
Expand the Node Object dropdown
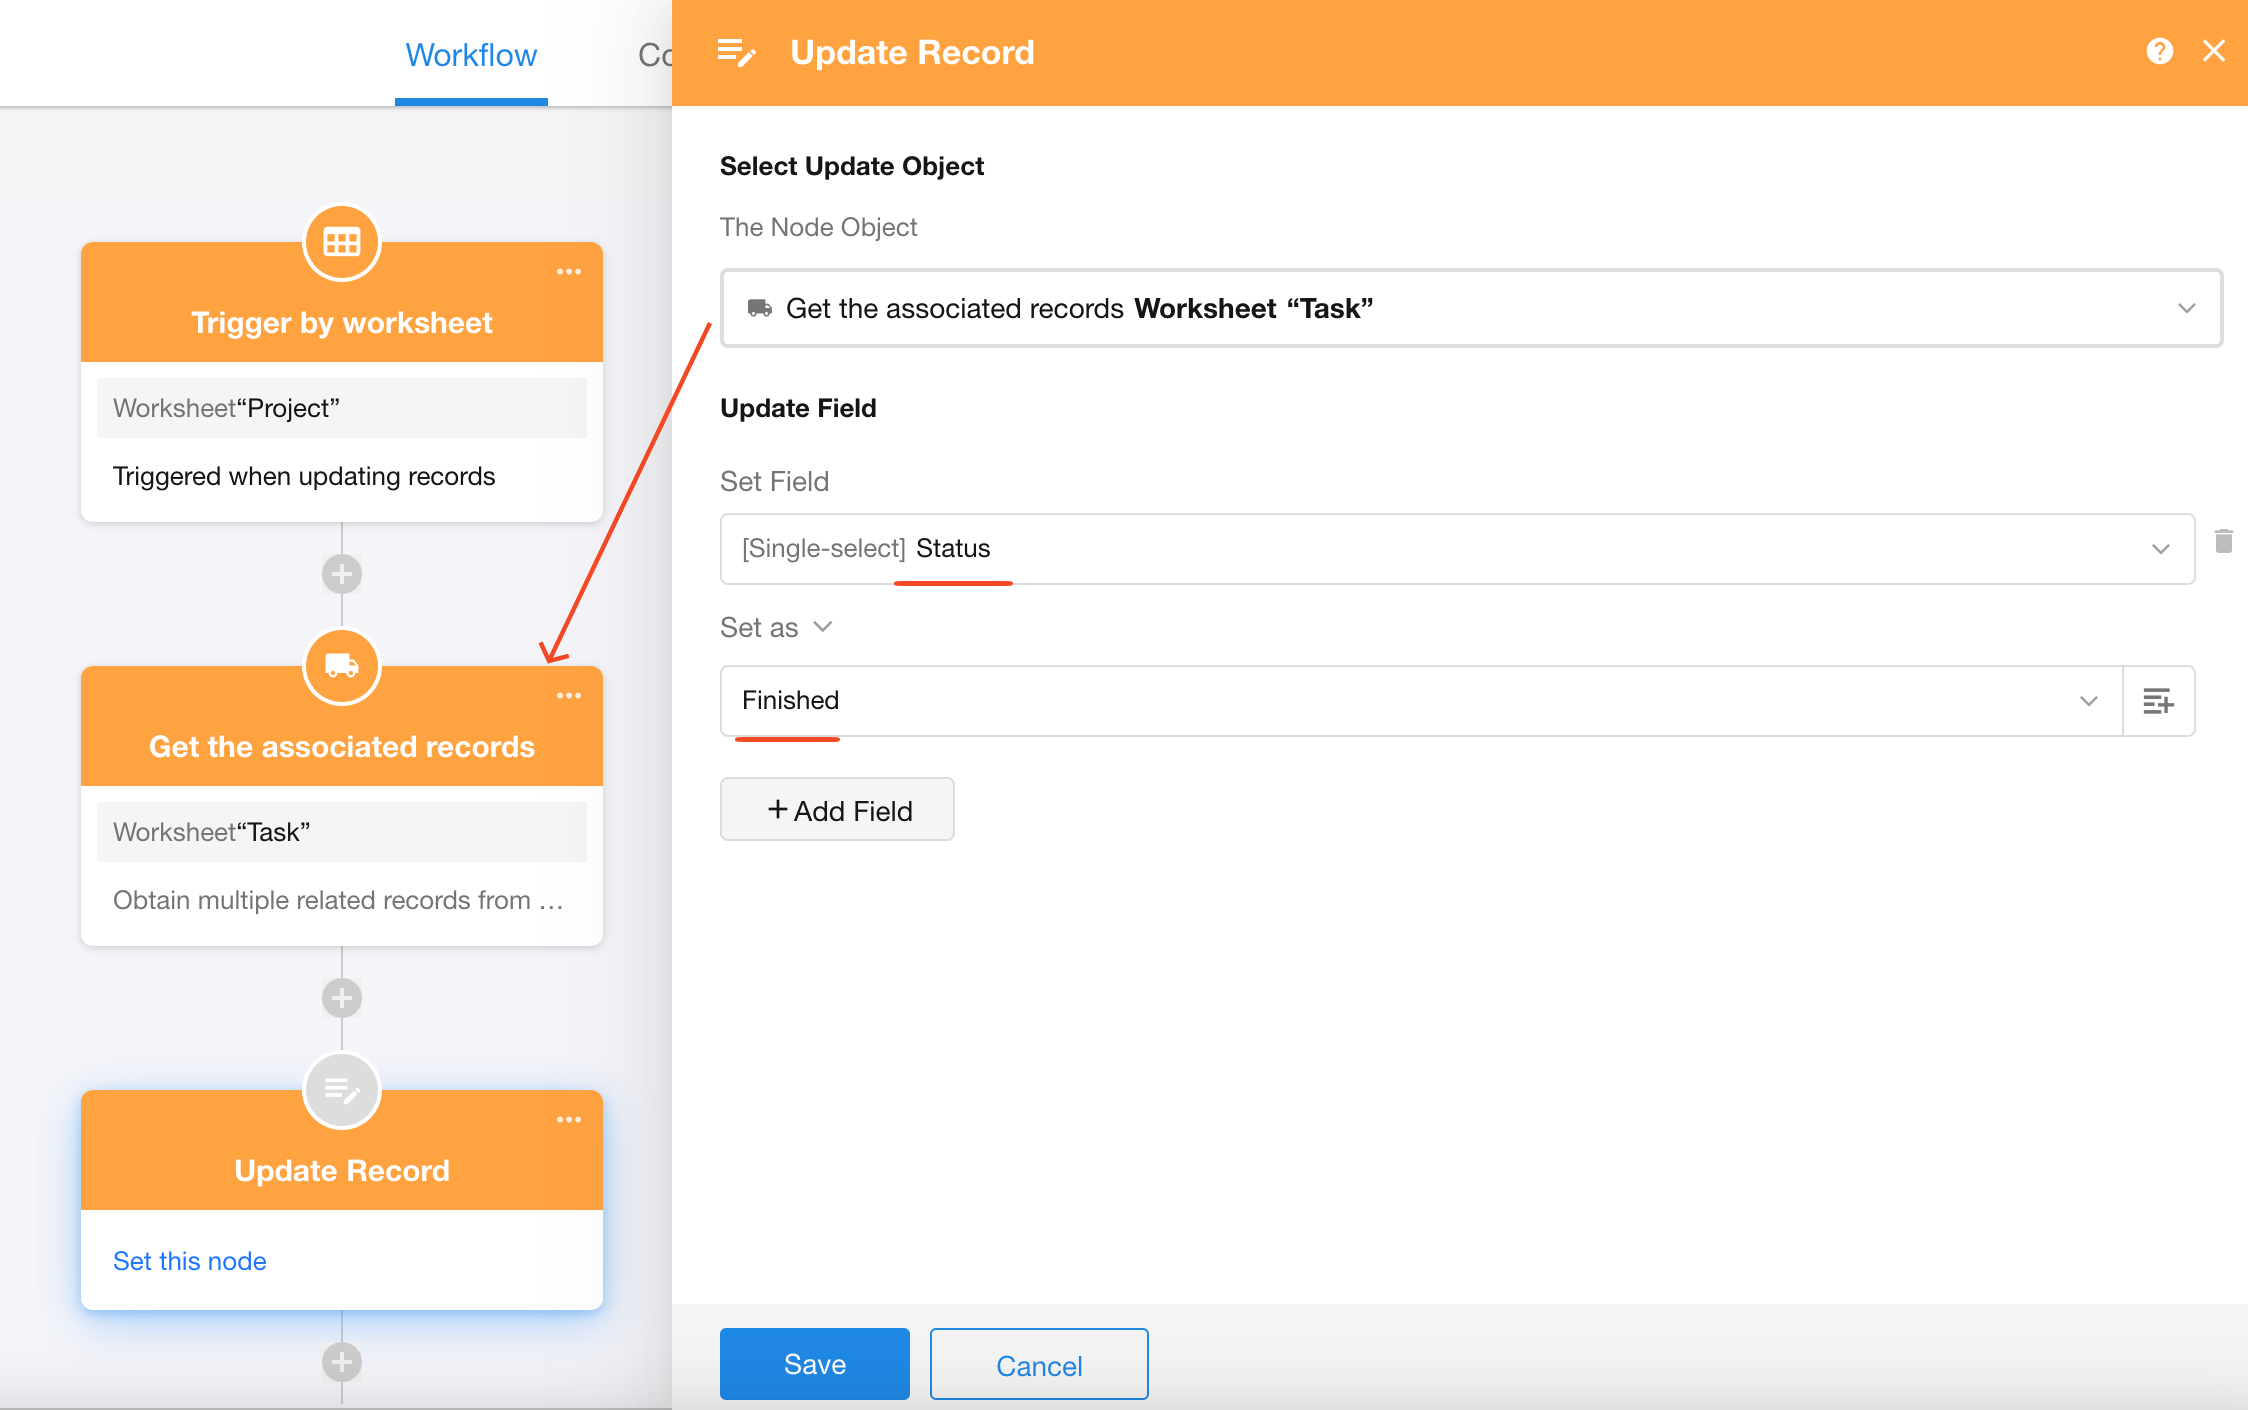[2186, 308]
